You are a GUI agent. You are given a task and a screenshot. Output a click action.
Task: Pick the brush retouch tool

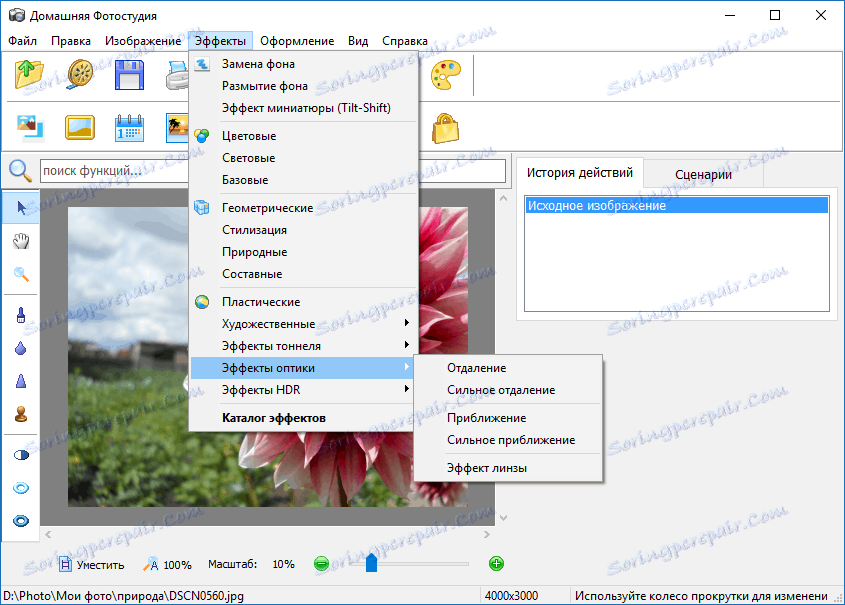point(20,315)
